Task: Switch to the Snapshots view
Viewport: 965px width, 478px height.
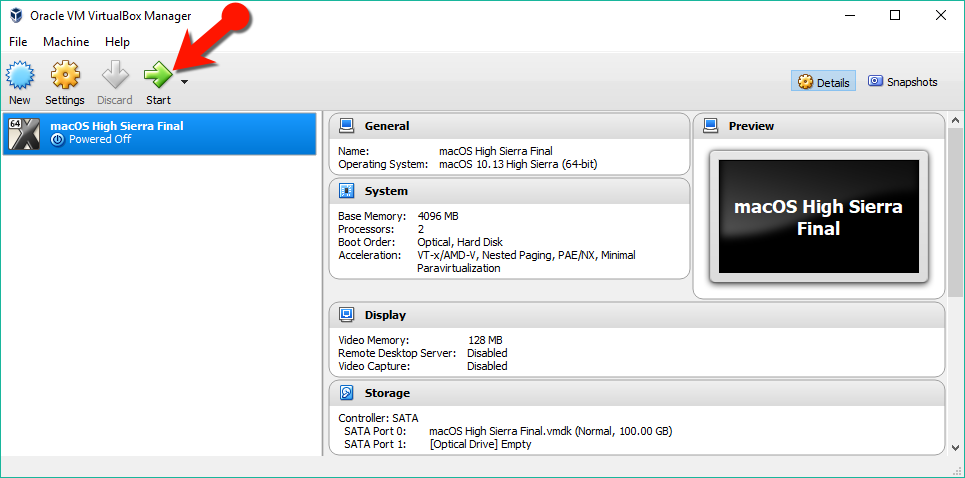Action: [x=903, y=82]
